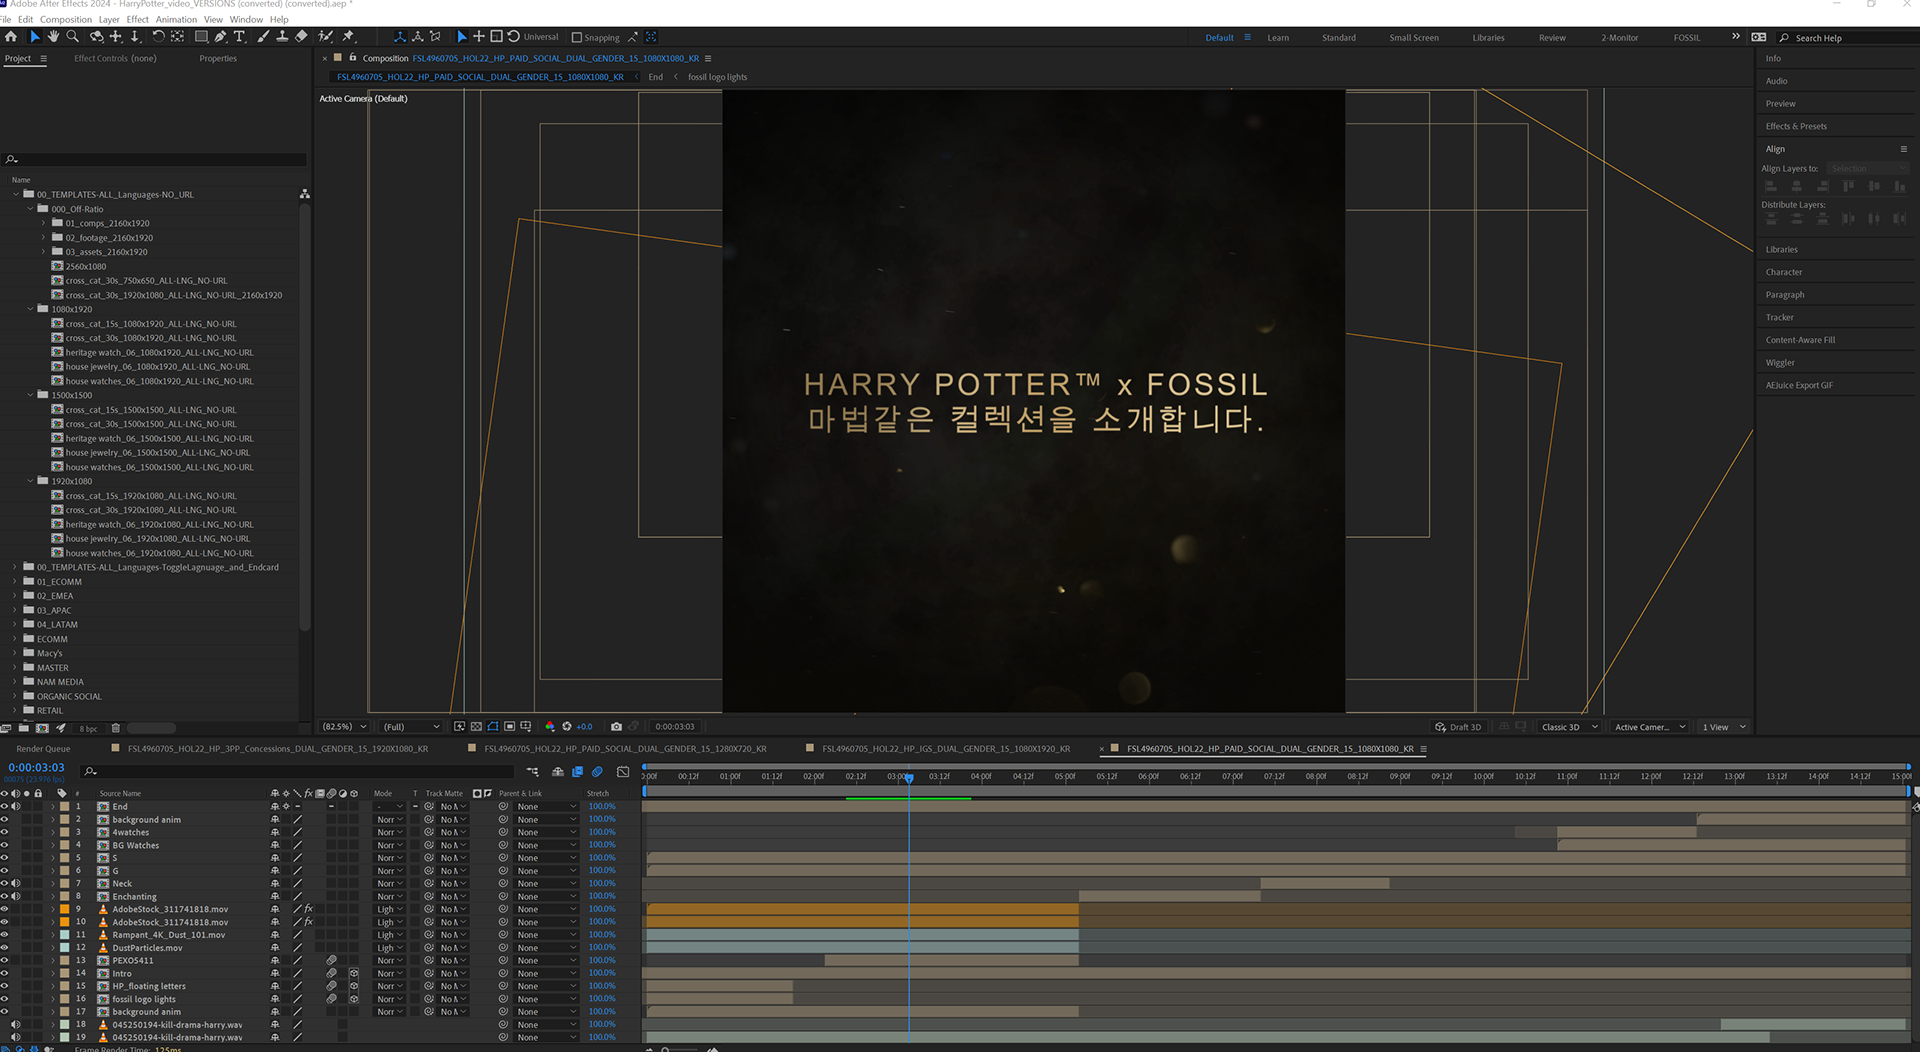Select the Rectangle shape tool
This screenshot has height=1052, width=1920.
coord(201,37)
